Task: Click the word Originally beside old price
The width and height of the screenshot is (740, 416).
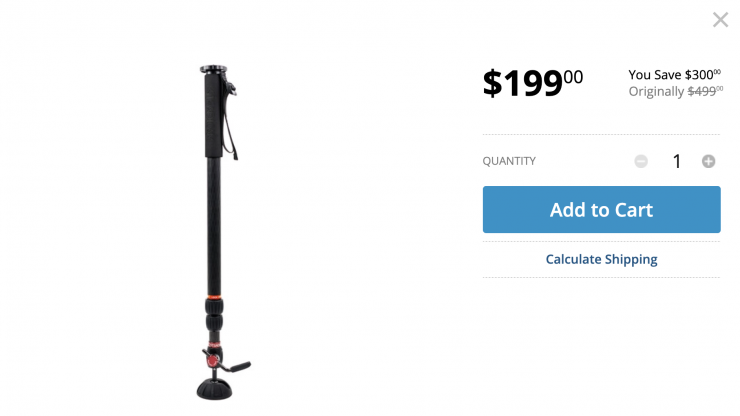Action: pos(656,92)
